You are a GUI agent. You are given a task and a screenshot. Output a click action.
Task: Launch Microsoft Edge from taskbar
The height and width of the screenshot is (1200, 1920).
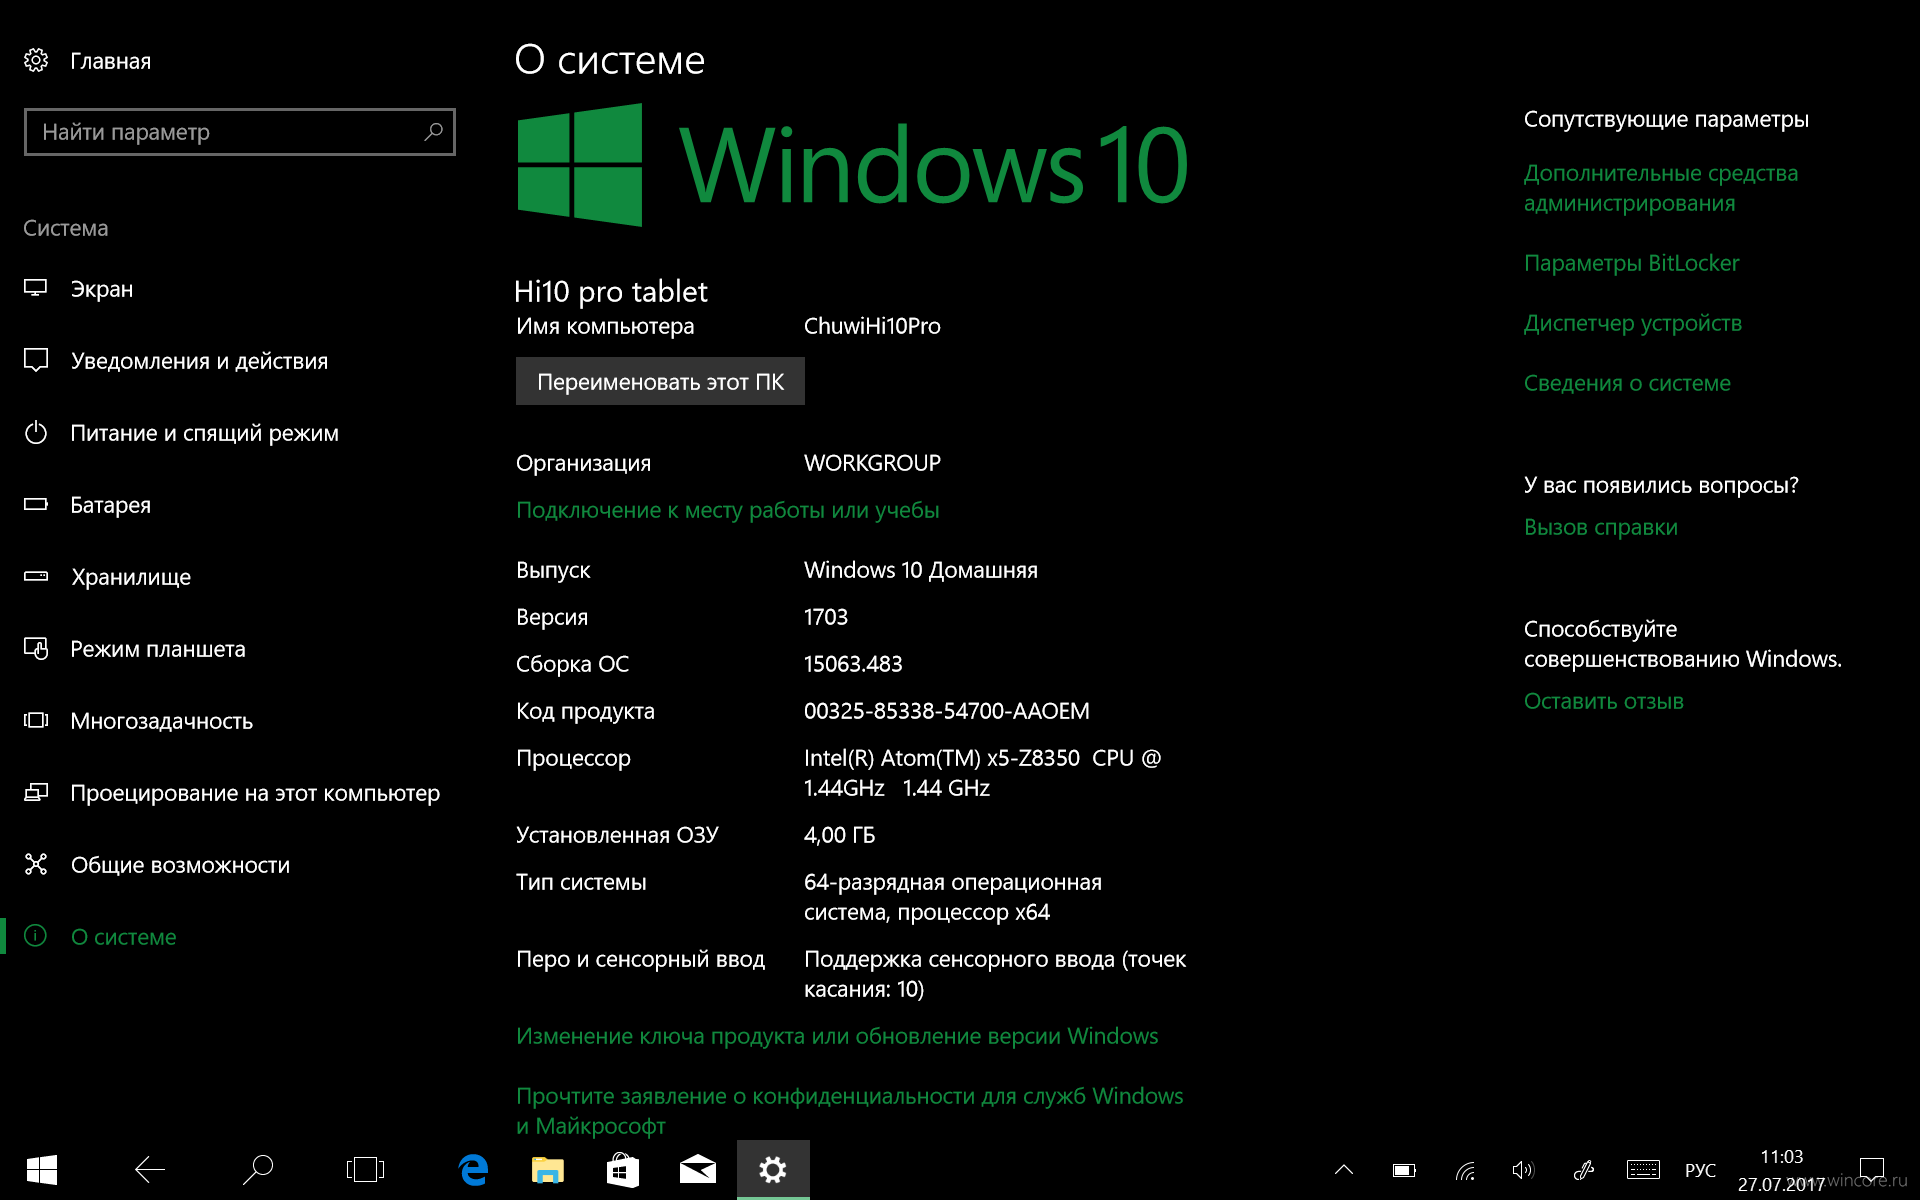(473, 1170)
